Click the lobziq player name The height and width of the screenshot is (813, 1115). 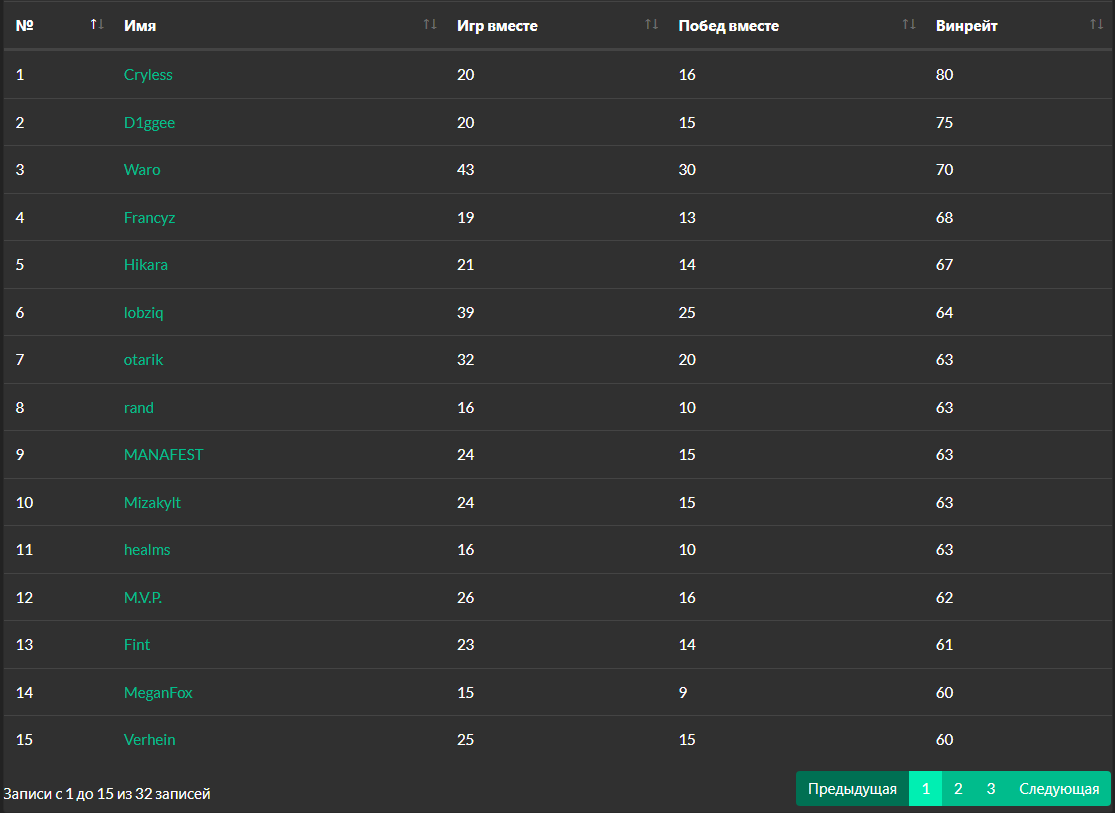pyautogui.click(x=143, y=313)
